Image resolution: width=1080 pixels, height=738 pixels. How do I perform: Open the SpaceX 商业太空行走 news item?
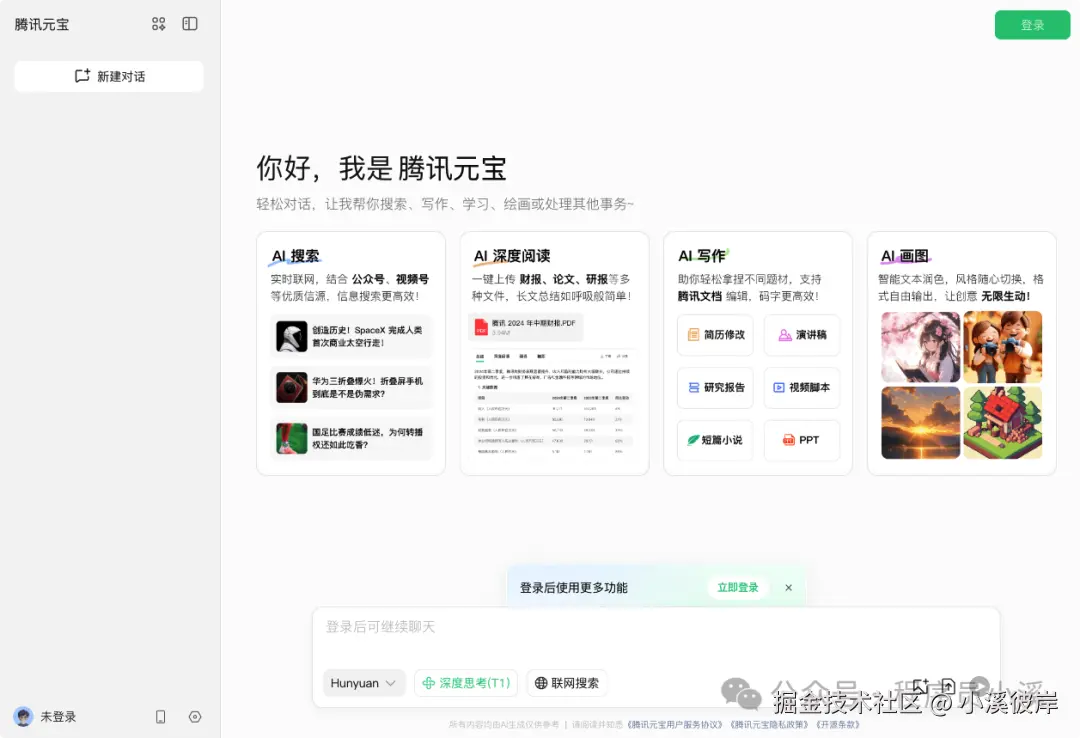pyautogui.click(x=351, y=336)
